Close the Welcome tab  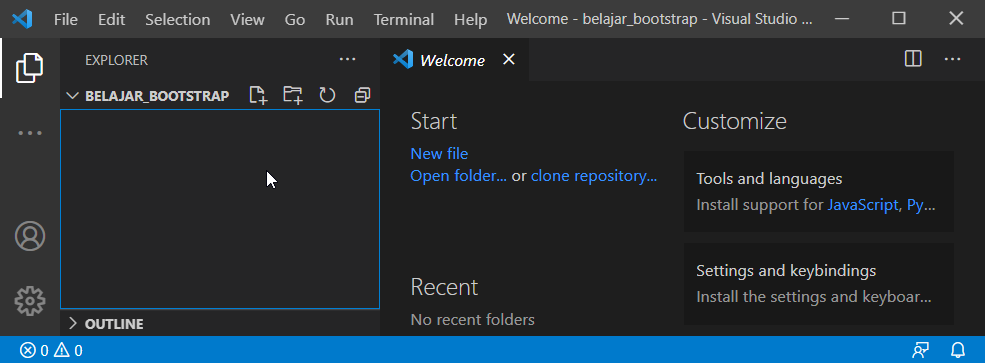[x=509, y=59]
